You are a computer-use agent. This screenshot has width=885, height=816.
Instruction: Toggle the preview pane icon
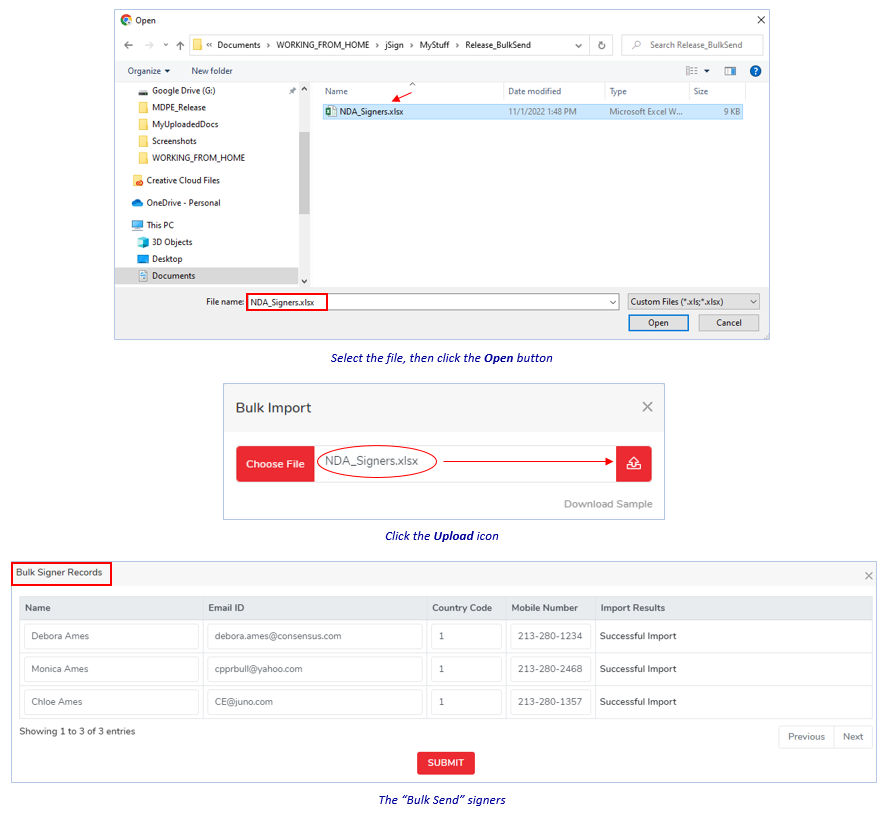pos(730,71)
